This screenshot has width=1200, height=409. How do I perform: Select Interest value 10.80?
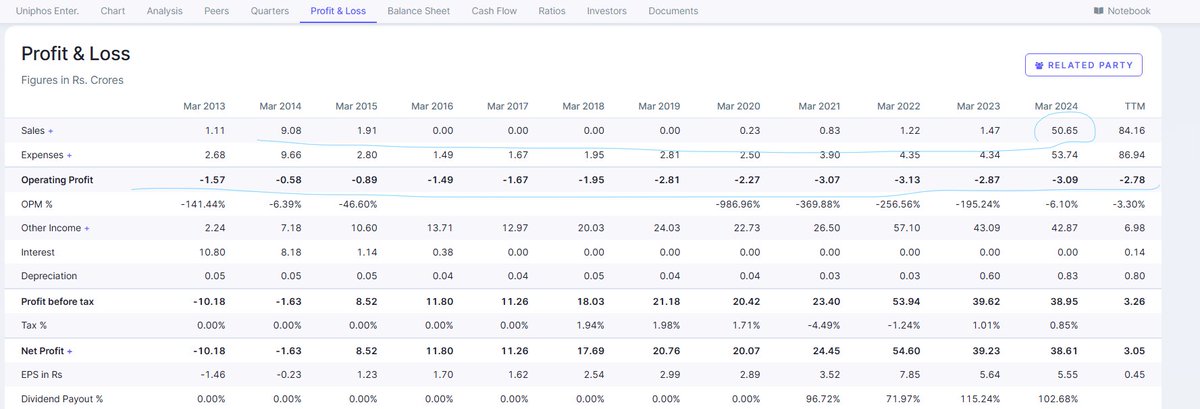[212, 252]
